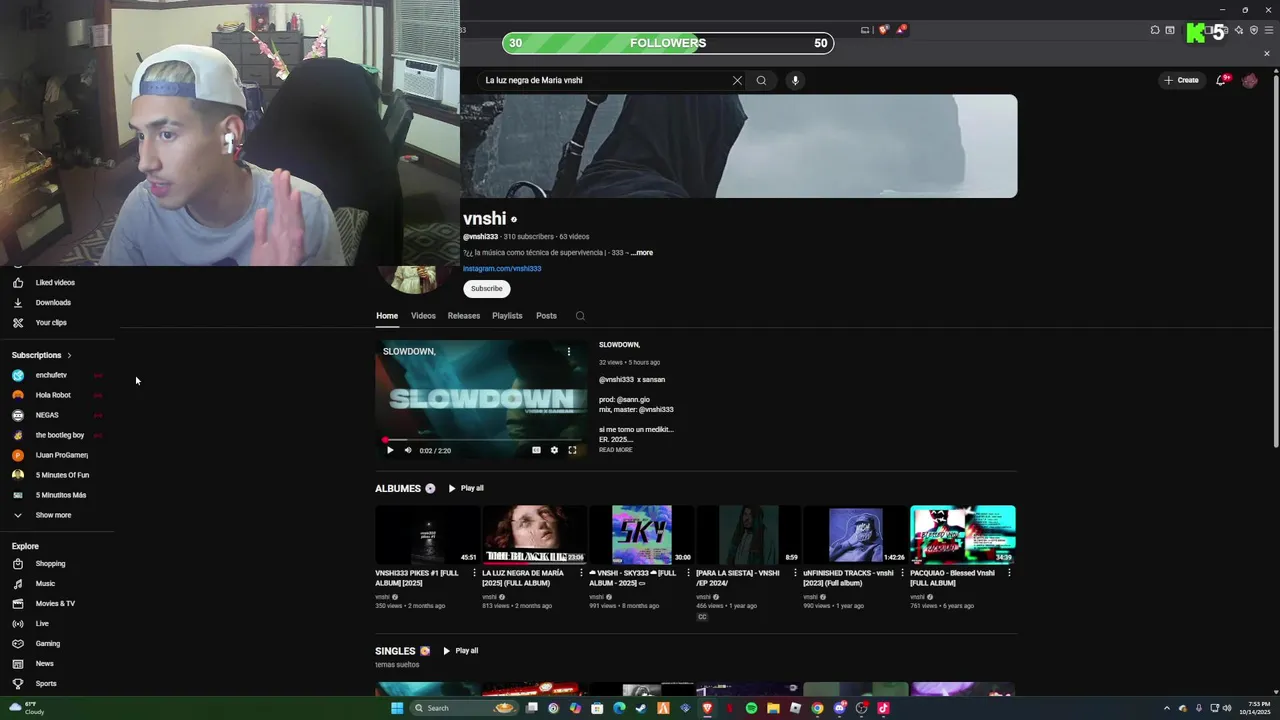Open browser extensions puzzle icon

(1155, 30)
